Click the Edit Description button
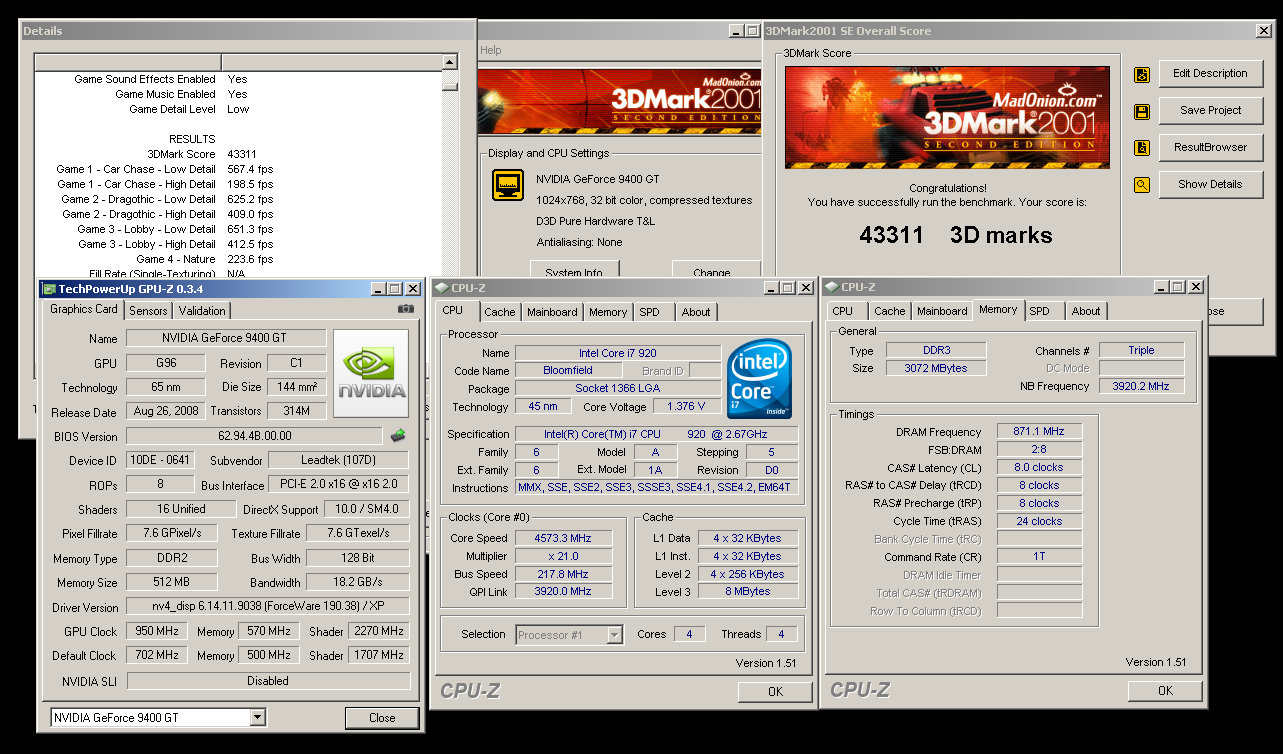Image resolution: width=1283 pixels, height=754 pixels. [x=1211, y=73]
